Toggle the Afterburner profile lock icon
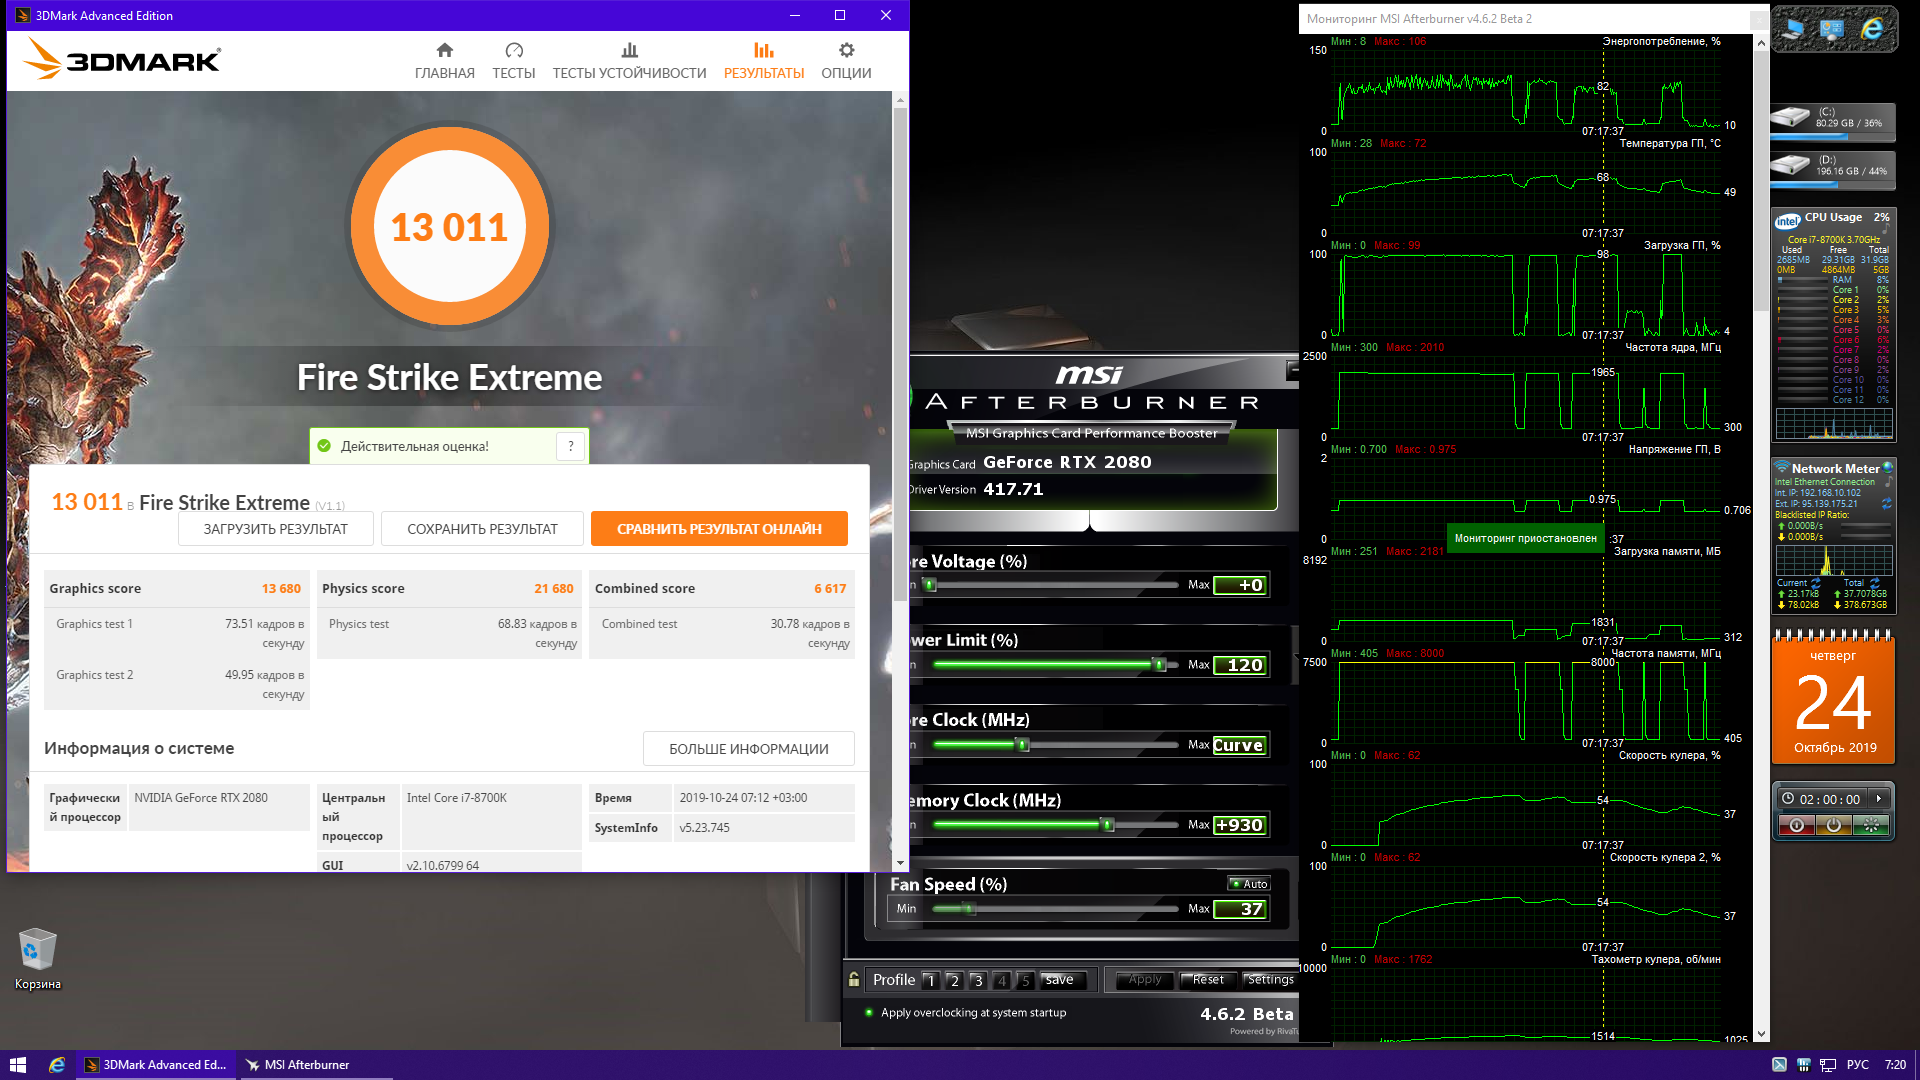 click(x=854, y=980)
